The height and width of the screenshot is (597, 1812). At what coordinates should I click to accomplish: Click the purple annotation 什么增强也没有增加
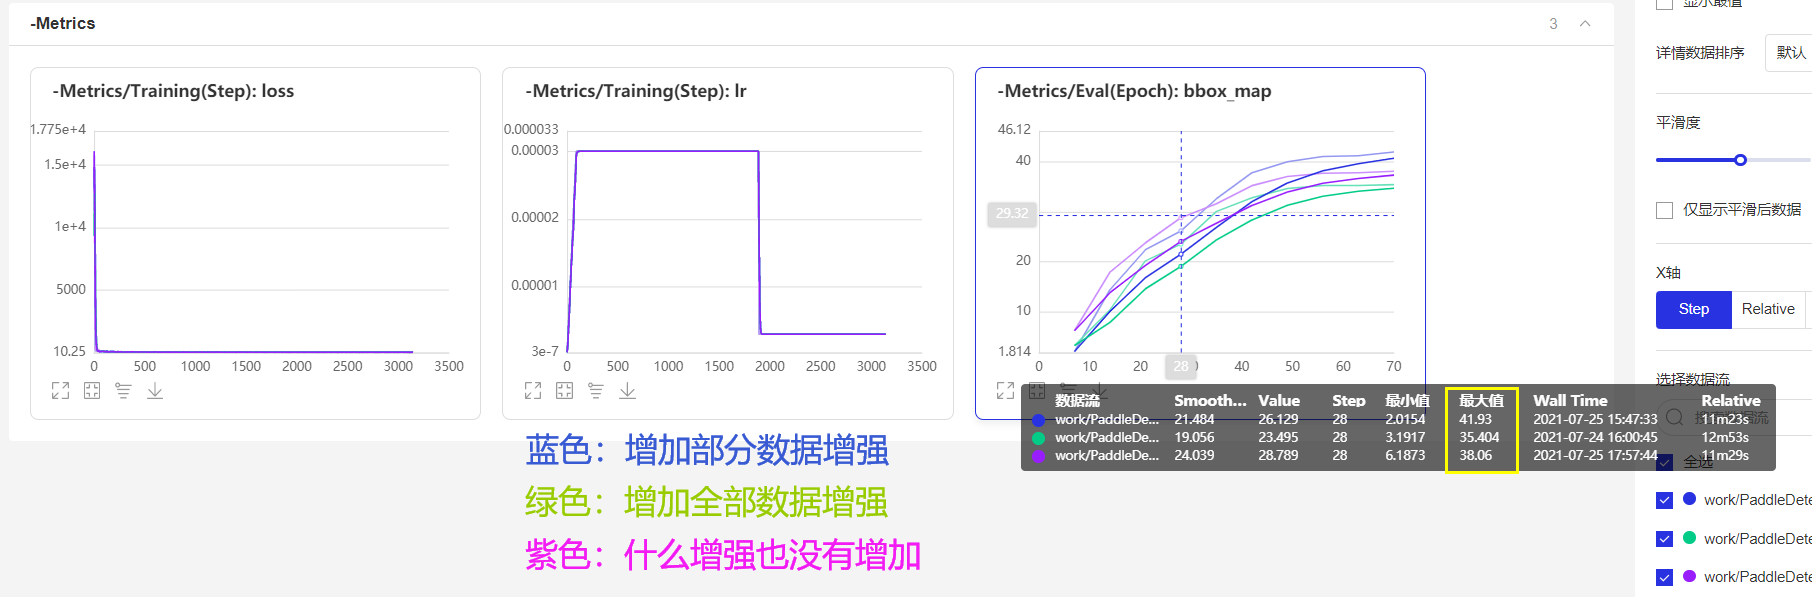pyautogui.click(x=772, y=555)
